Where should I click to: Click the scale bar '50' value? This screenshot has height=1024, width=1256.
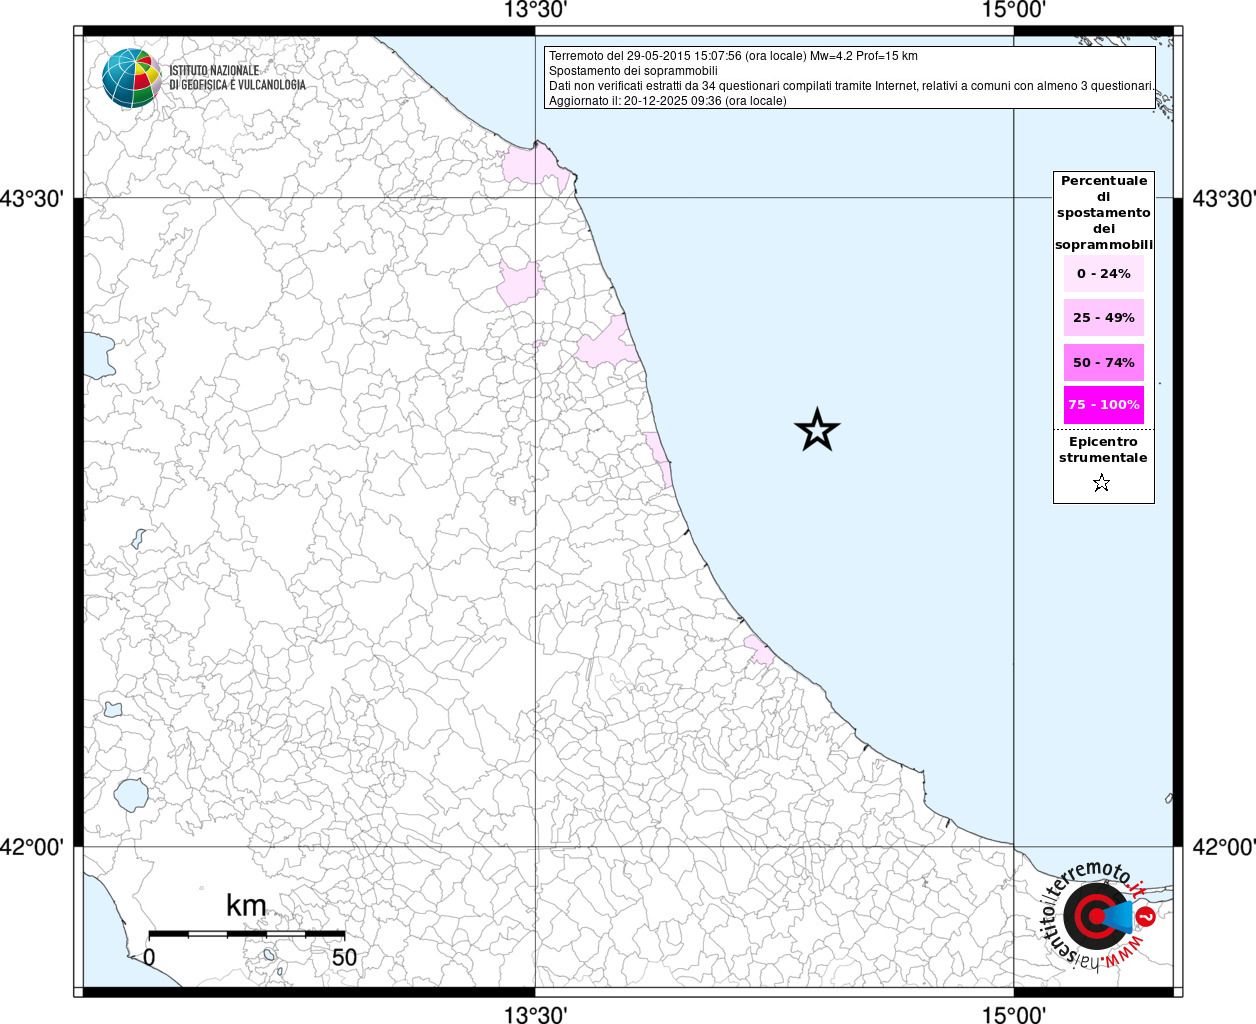(344, 957)
